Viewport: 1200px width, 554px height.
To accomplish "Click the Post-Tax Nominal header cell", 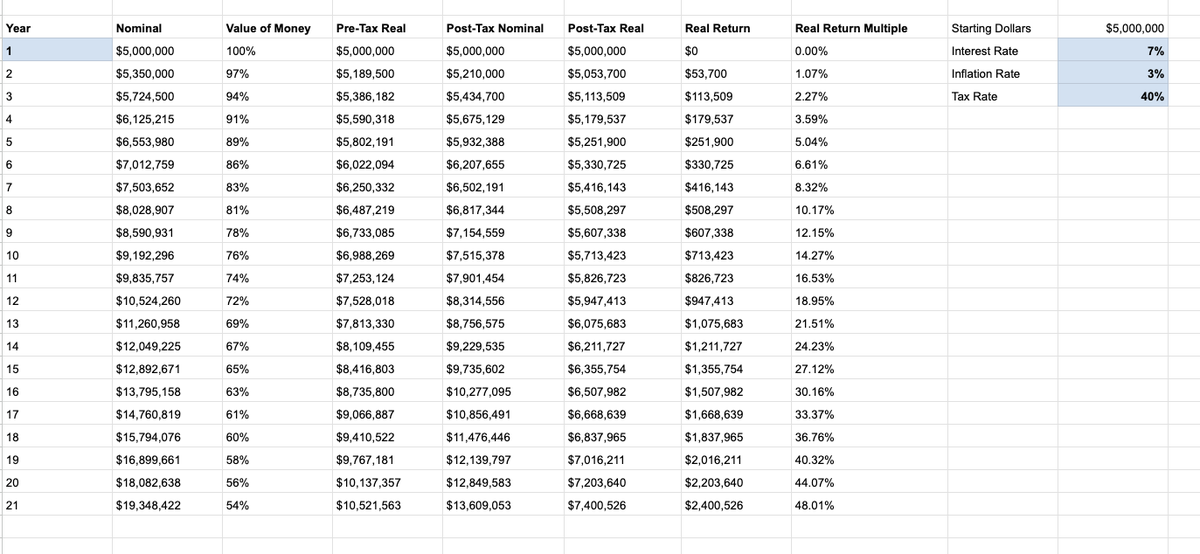I will 500,27.
